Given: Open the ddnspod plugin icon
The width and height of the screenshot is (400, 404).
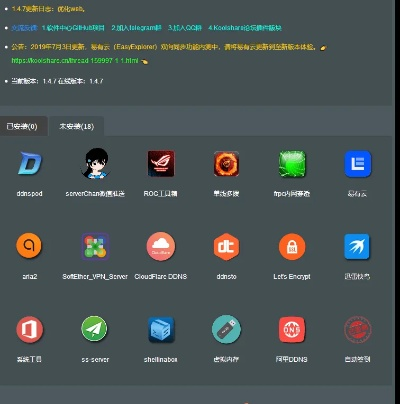Looking at the screenshot, I should (29, 163).
